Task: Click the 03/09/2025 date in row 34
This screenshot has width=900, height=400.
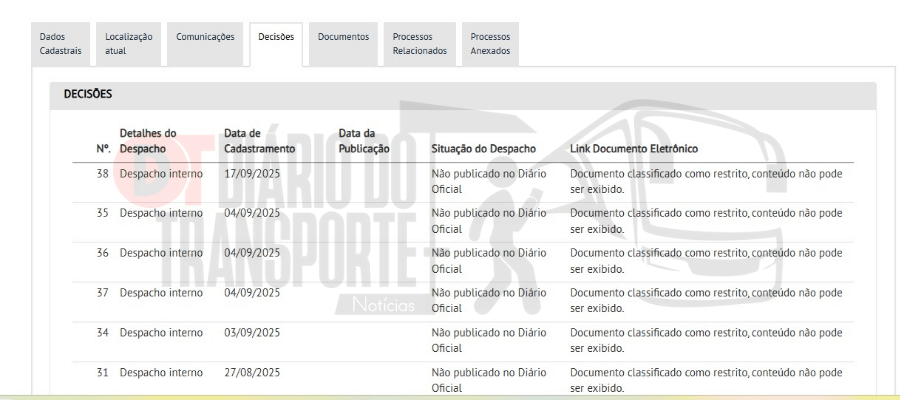Action: [252, 333]
